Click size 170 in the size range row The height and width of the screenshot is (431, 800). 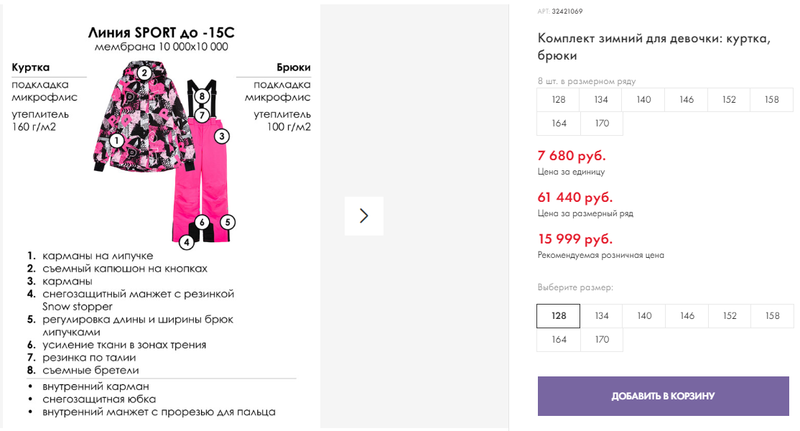602,123
